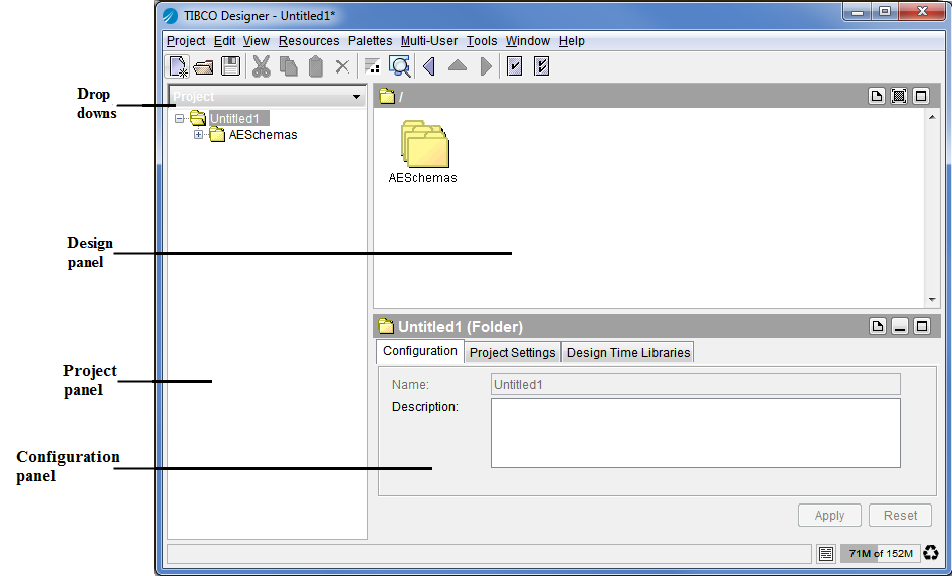Maximize the TIBCO Designer window
The image size is (952, 576).
[x=885, y=12]
